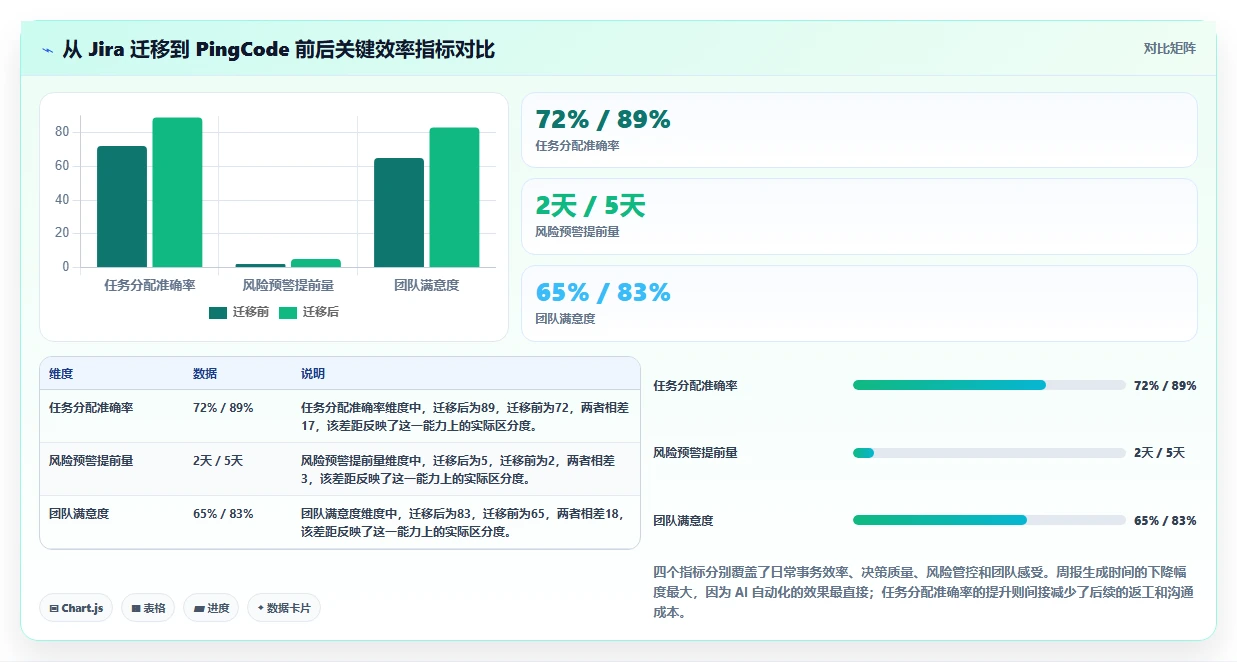Click the 迁移后 bar for 风险预警提前量
This screenshot has height=662, width=1237.
point(316,263)
